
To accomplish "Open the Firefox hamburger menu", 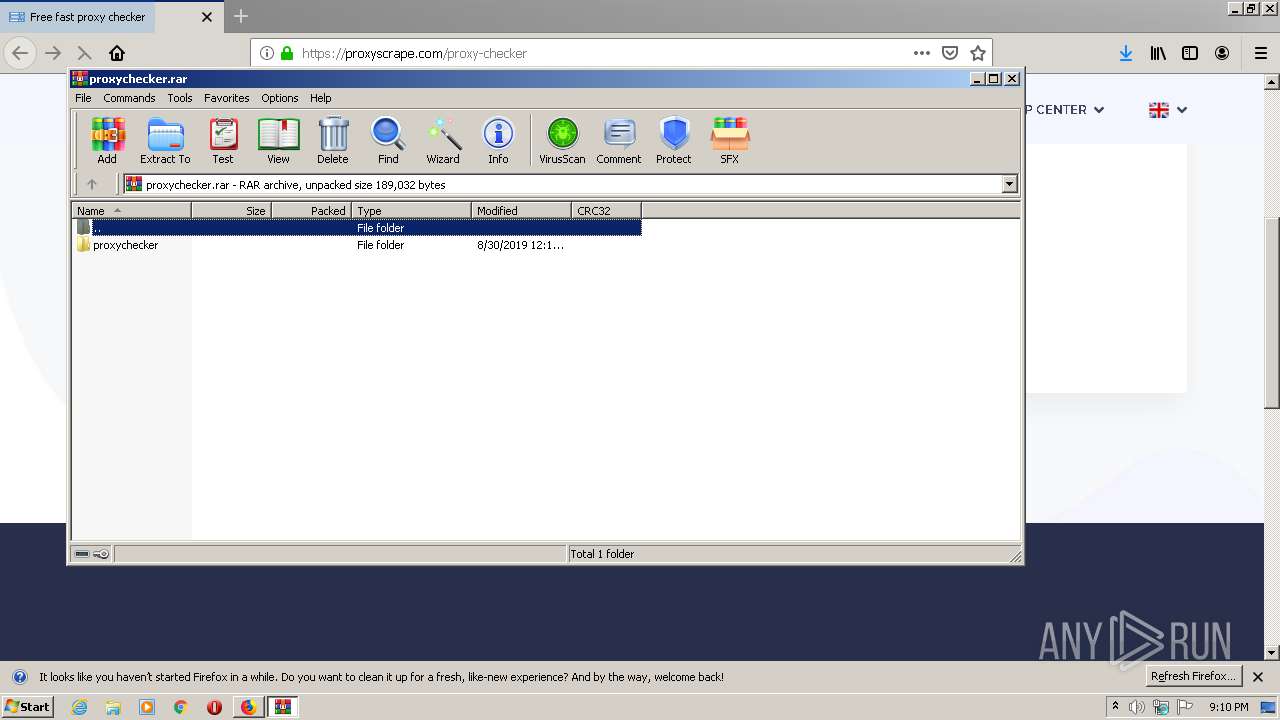I will tap(1261, 53).
